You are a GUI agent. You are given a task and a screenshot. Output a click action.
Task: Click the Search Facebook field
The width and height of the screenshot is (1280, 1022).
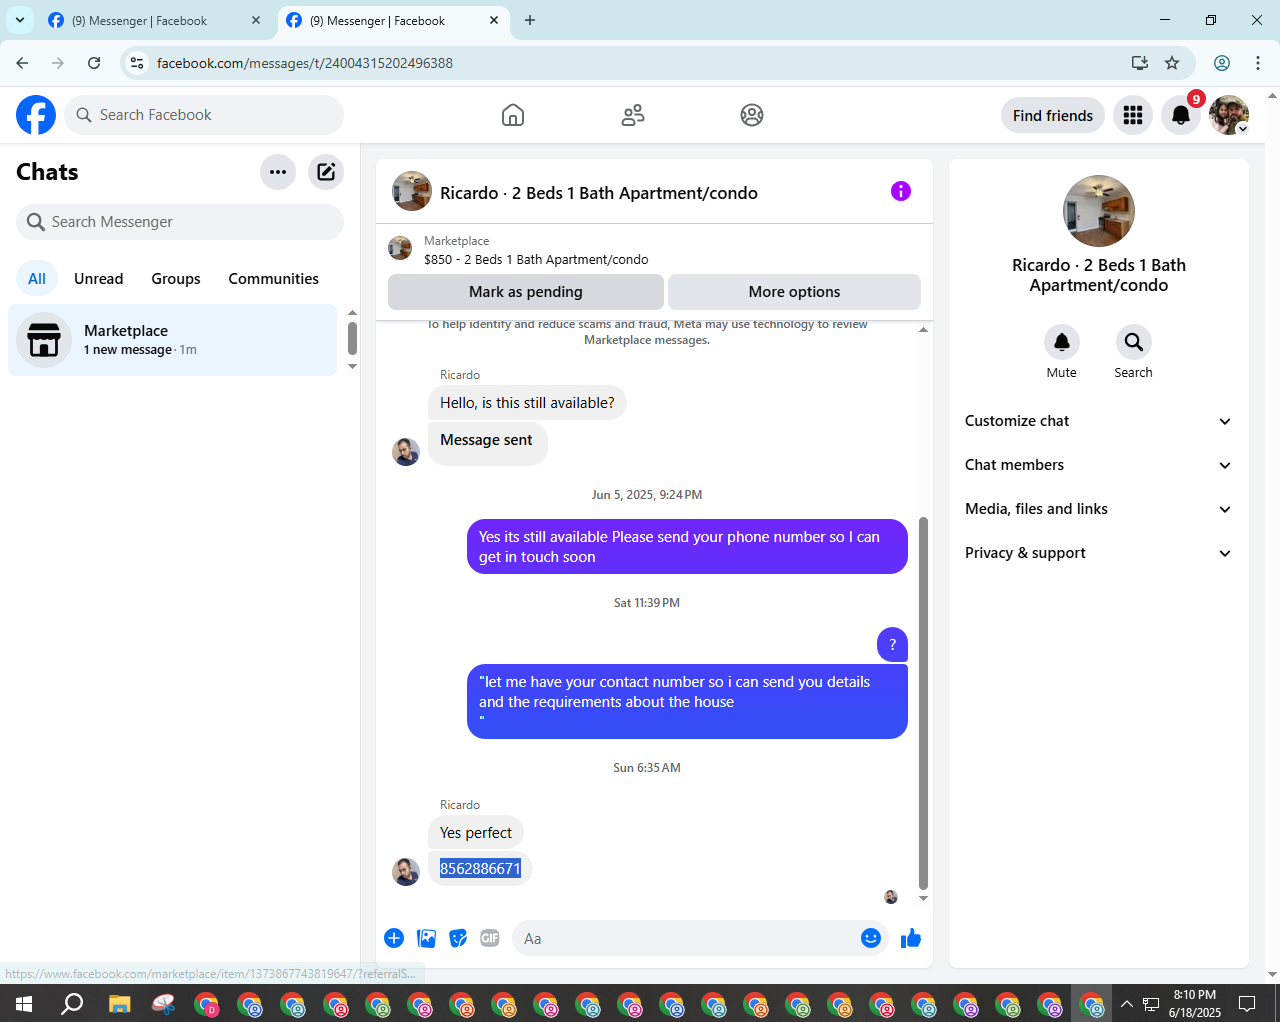click(204, 115)
